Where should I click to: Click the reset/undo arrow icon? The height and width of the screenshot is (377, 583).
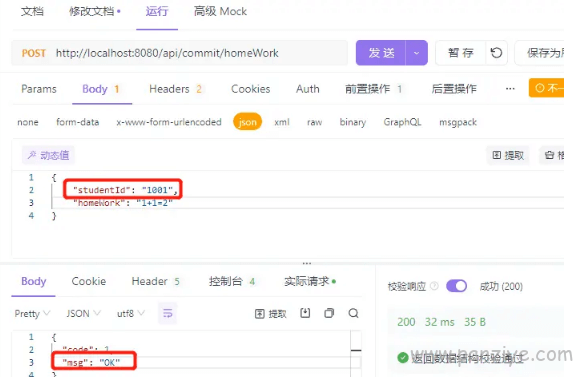coord(496,53)
